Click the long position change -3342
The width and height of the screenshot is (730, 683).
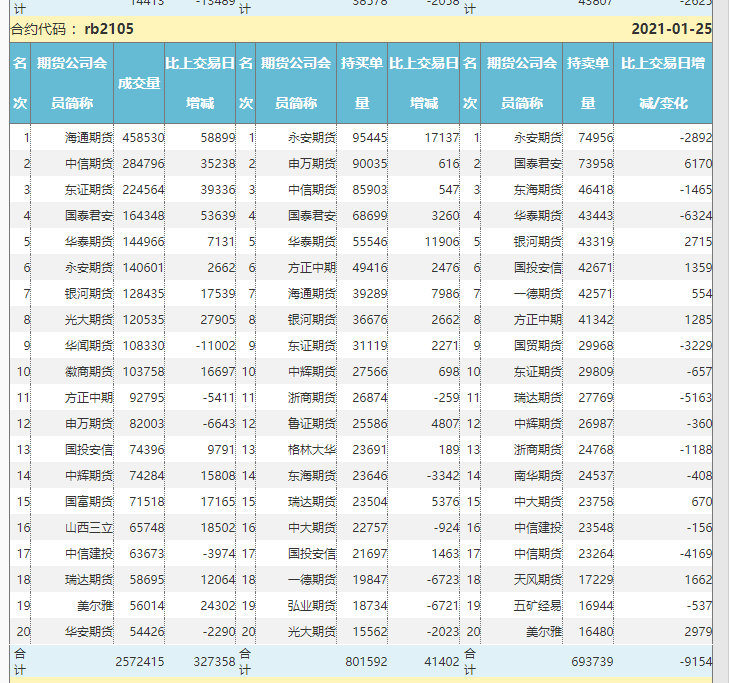443,476
